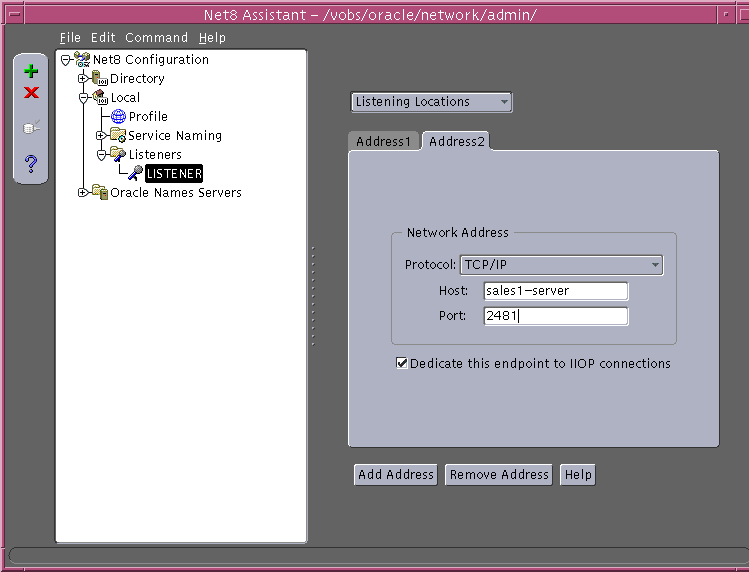
Task: Click the test connection plug icon
Action: point(31,128)
